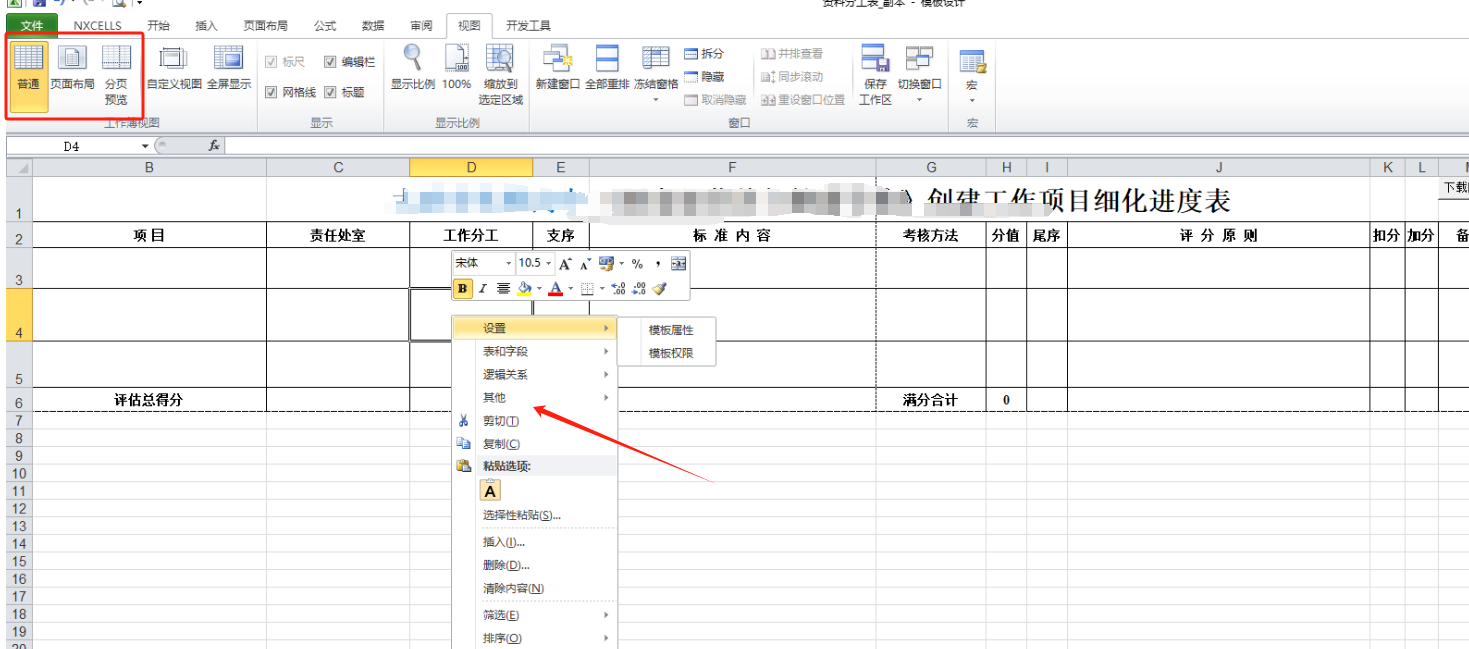
Task: Click the format painter brush in mini toolbar
Action: click(x=659, y=289)
